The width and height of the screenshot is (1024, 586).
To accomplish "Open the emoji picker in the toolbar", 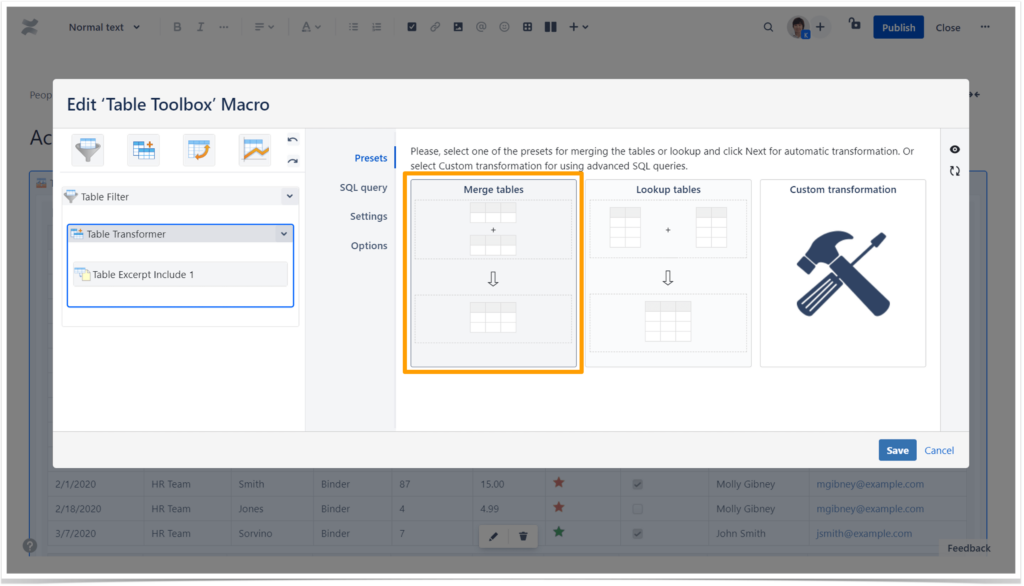I will coord(502,27).
